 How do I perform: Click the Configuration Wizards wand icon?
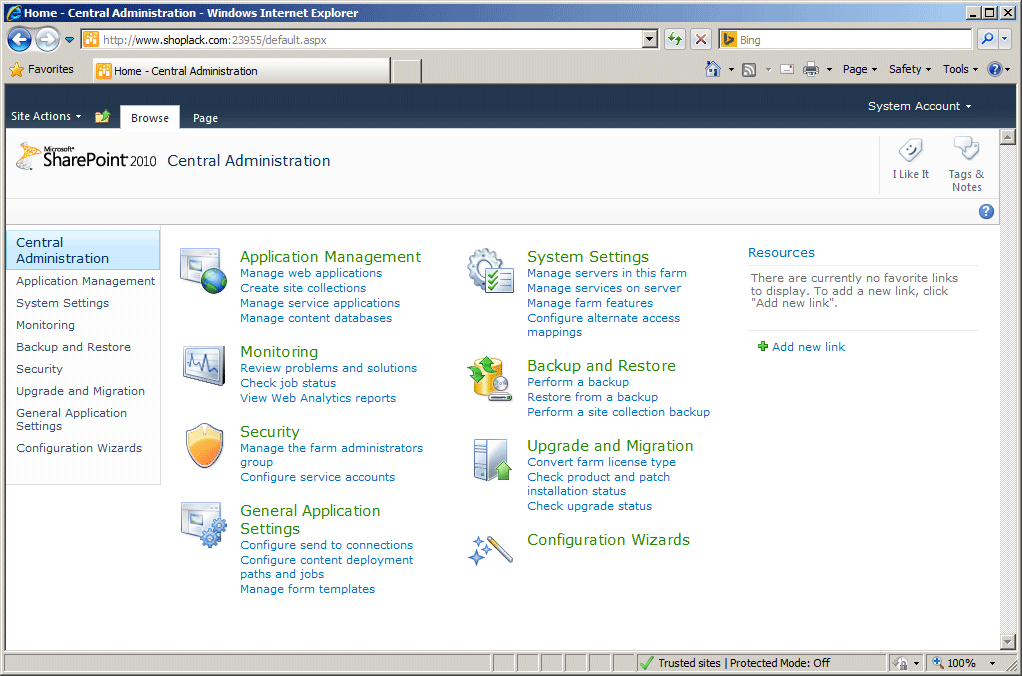(x=491, y=550)
